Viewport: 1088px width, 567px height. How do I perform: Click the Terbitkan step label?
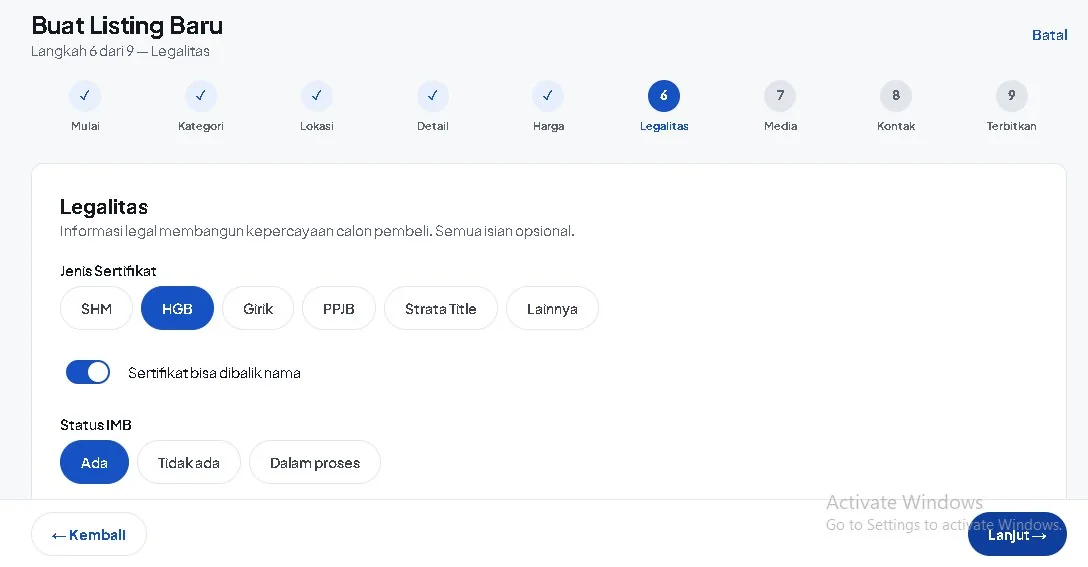[1012, 126]
